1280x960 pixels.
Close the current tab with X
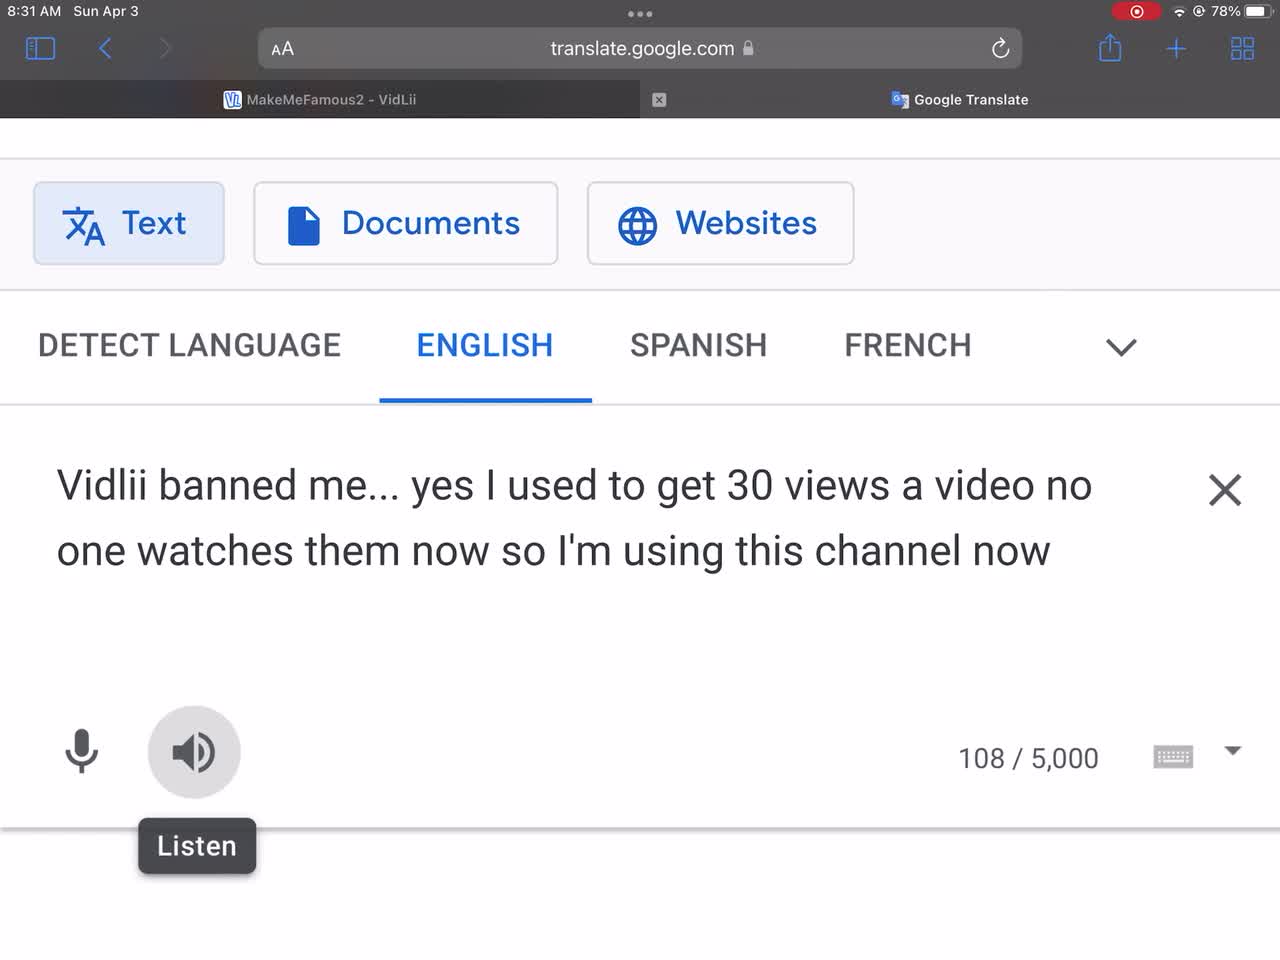click(x=659, y=100)
